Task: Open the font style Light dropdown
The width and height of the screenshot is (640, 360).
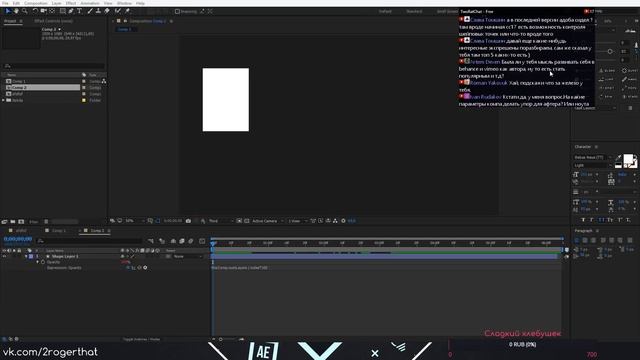Action: click(593, 165)
